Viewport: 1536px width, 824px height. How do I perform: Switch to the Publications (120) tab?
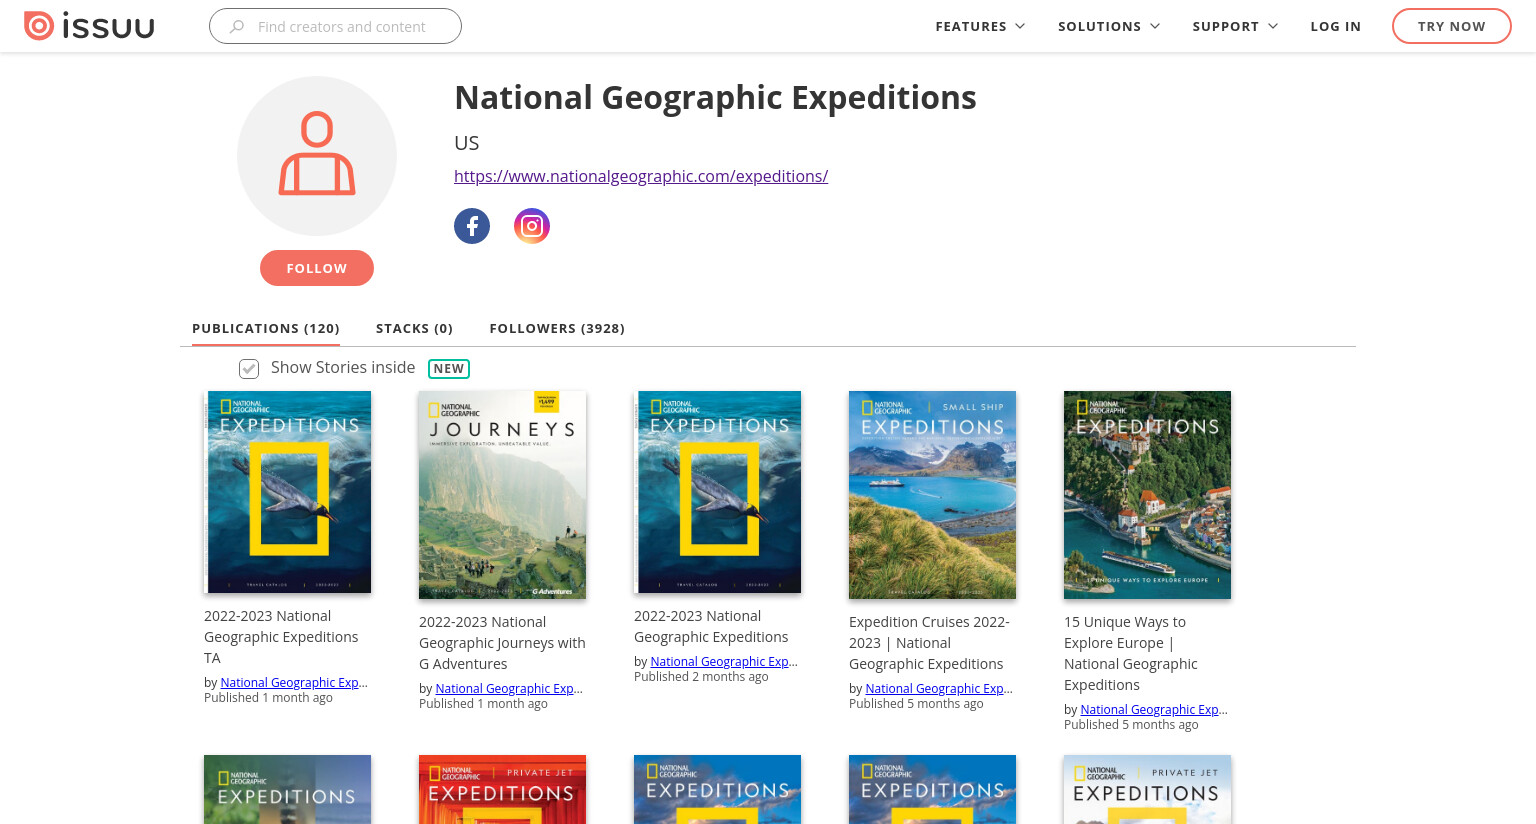tap(266, 328)
